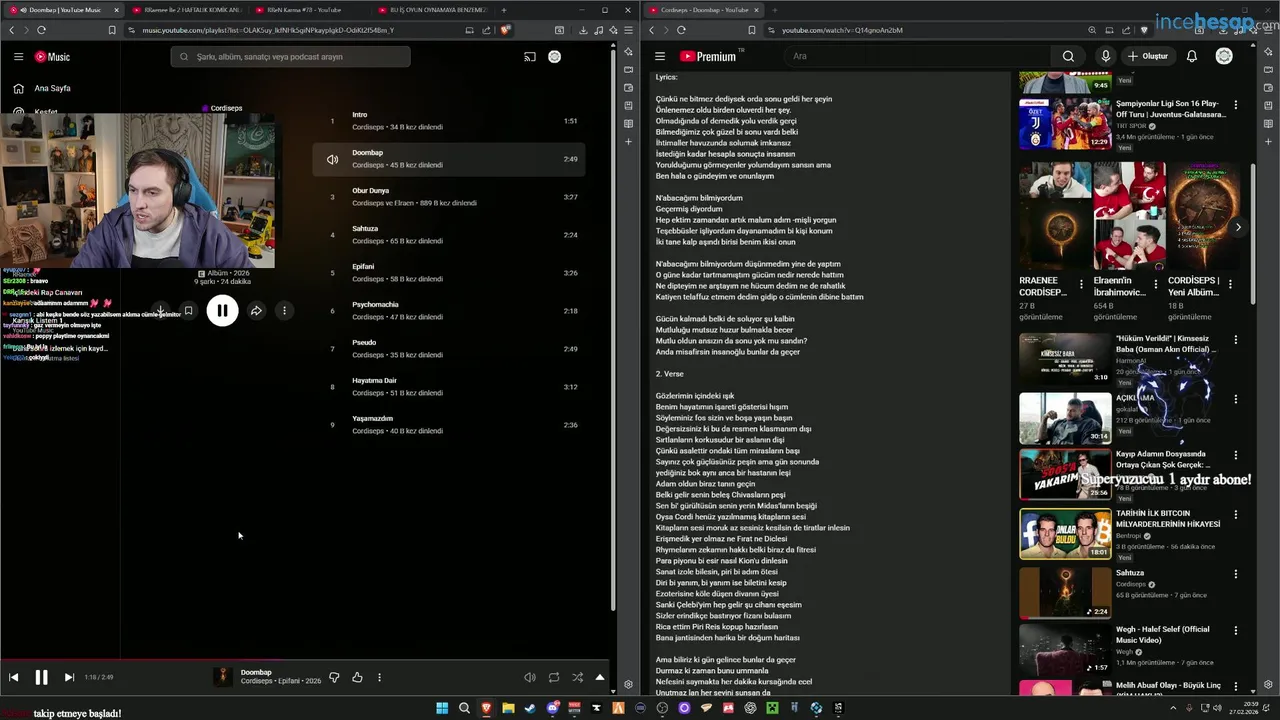Dislike Doombap with the thumbs-down icon
Screen dimensions: 1280x720
[x=334, y=677]
